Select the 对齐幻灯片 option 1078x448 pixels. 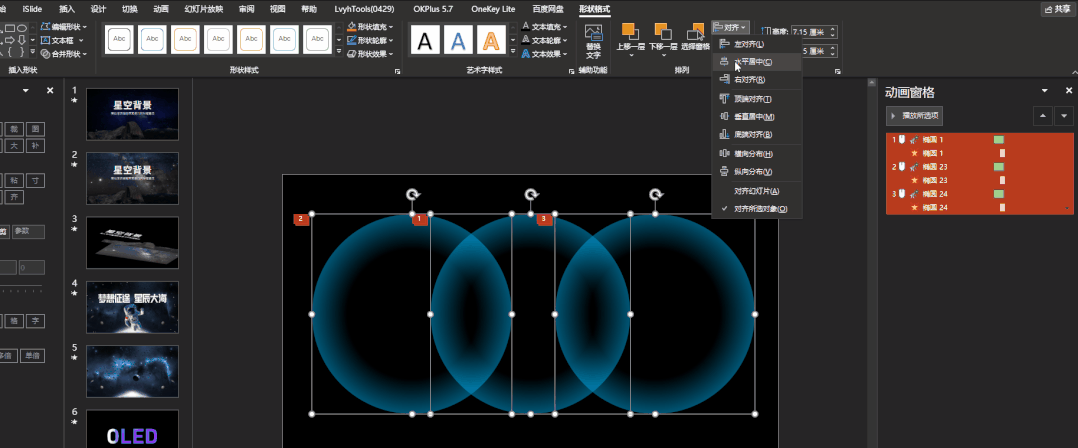point(756,191)
